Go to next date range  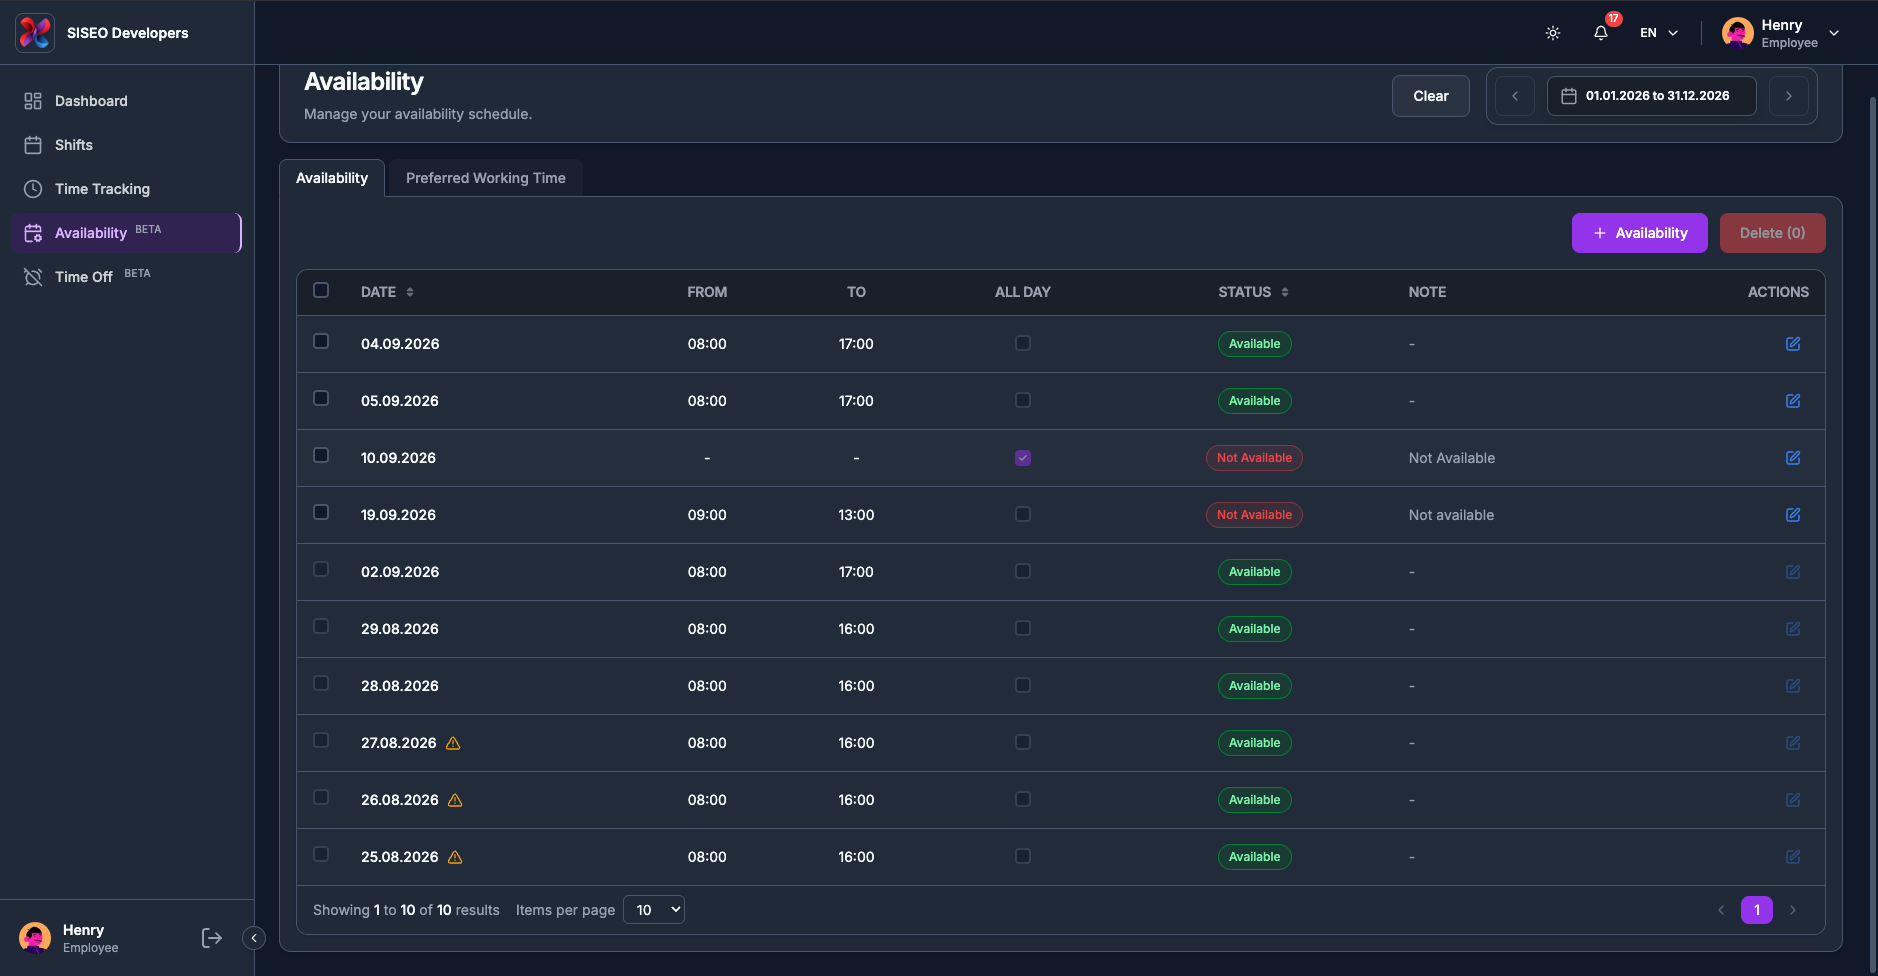(1789, 96)
